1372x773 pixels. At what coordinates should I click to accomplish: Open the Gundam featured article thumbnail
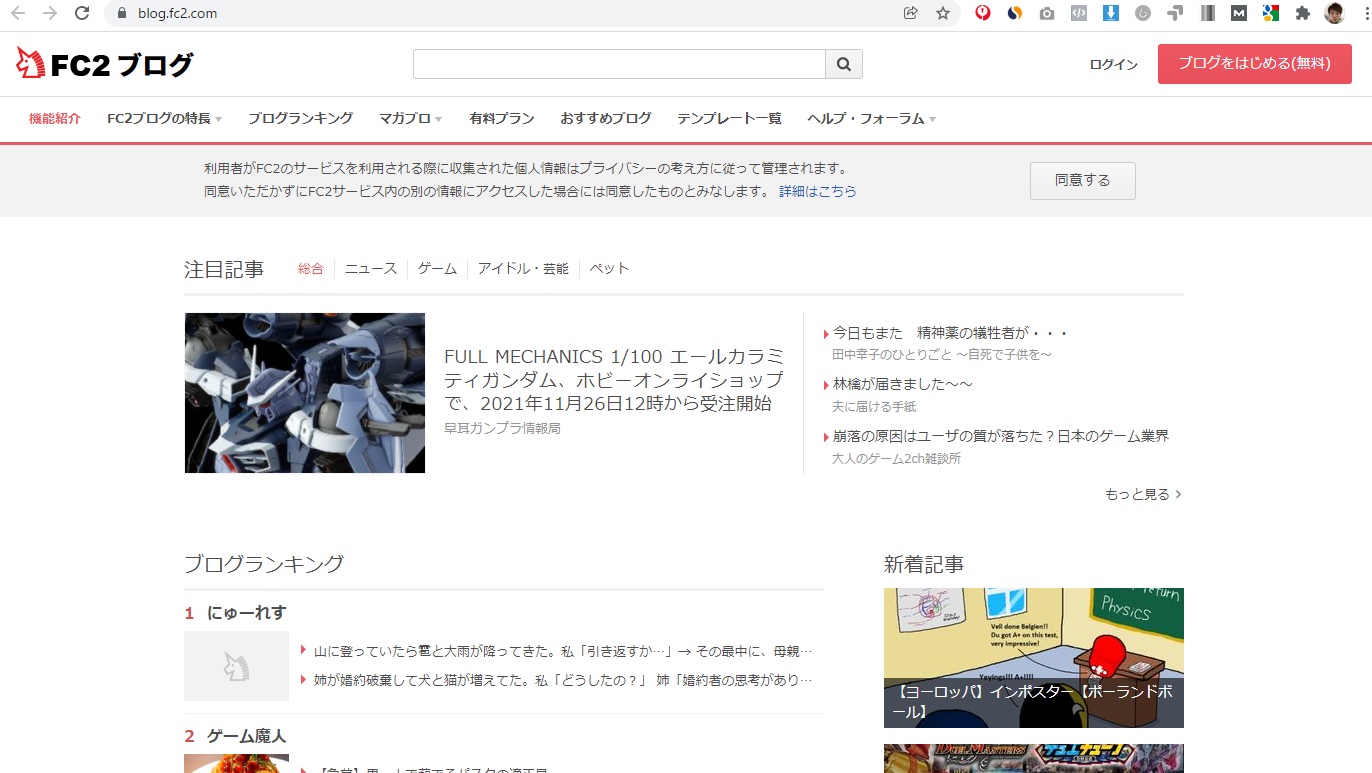click(x=305, y=393)
